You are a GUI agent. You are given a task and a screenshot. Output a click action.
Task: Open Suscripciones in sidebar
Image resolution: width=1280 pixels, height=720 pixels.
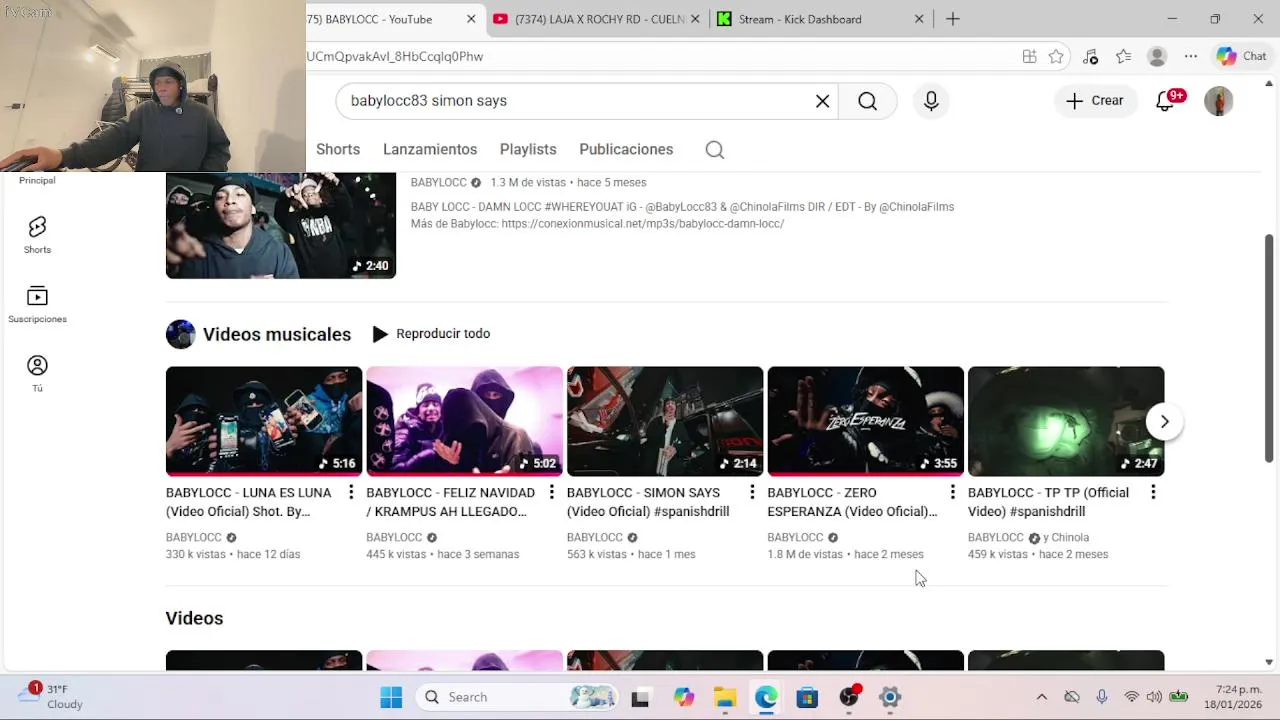point(37,304)
